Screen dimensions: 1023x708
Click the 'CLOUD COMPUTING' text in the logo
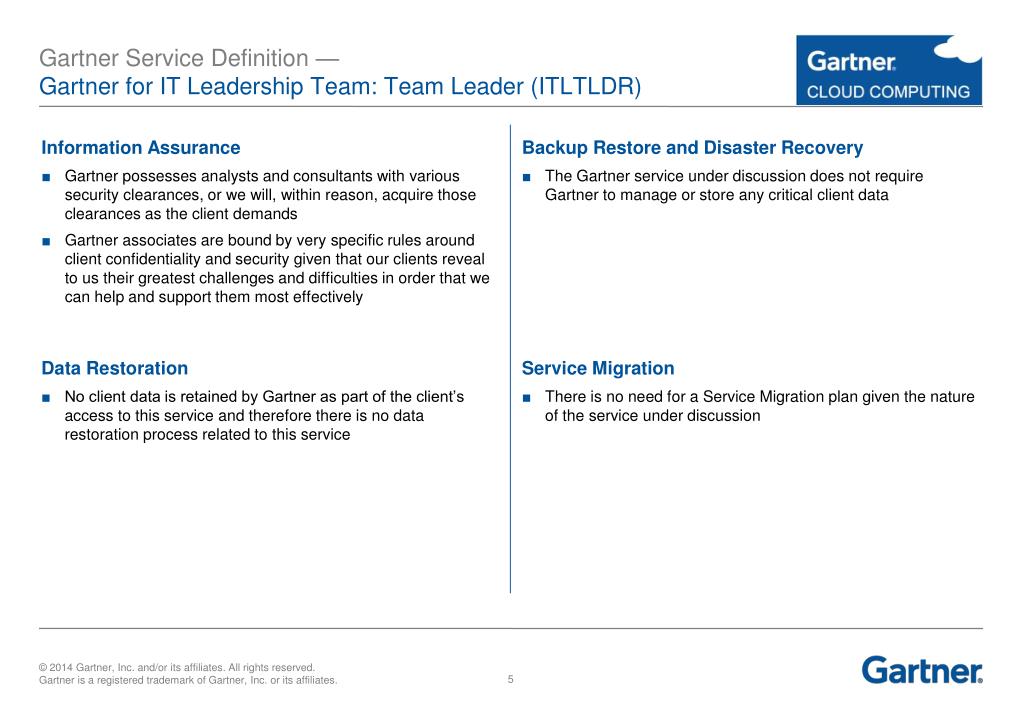pos(888,92)
